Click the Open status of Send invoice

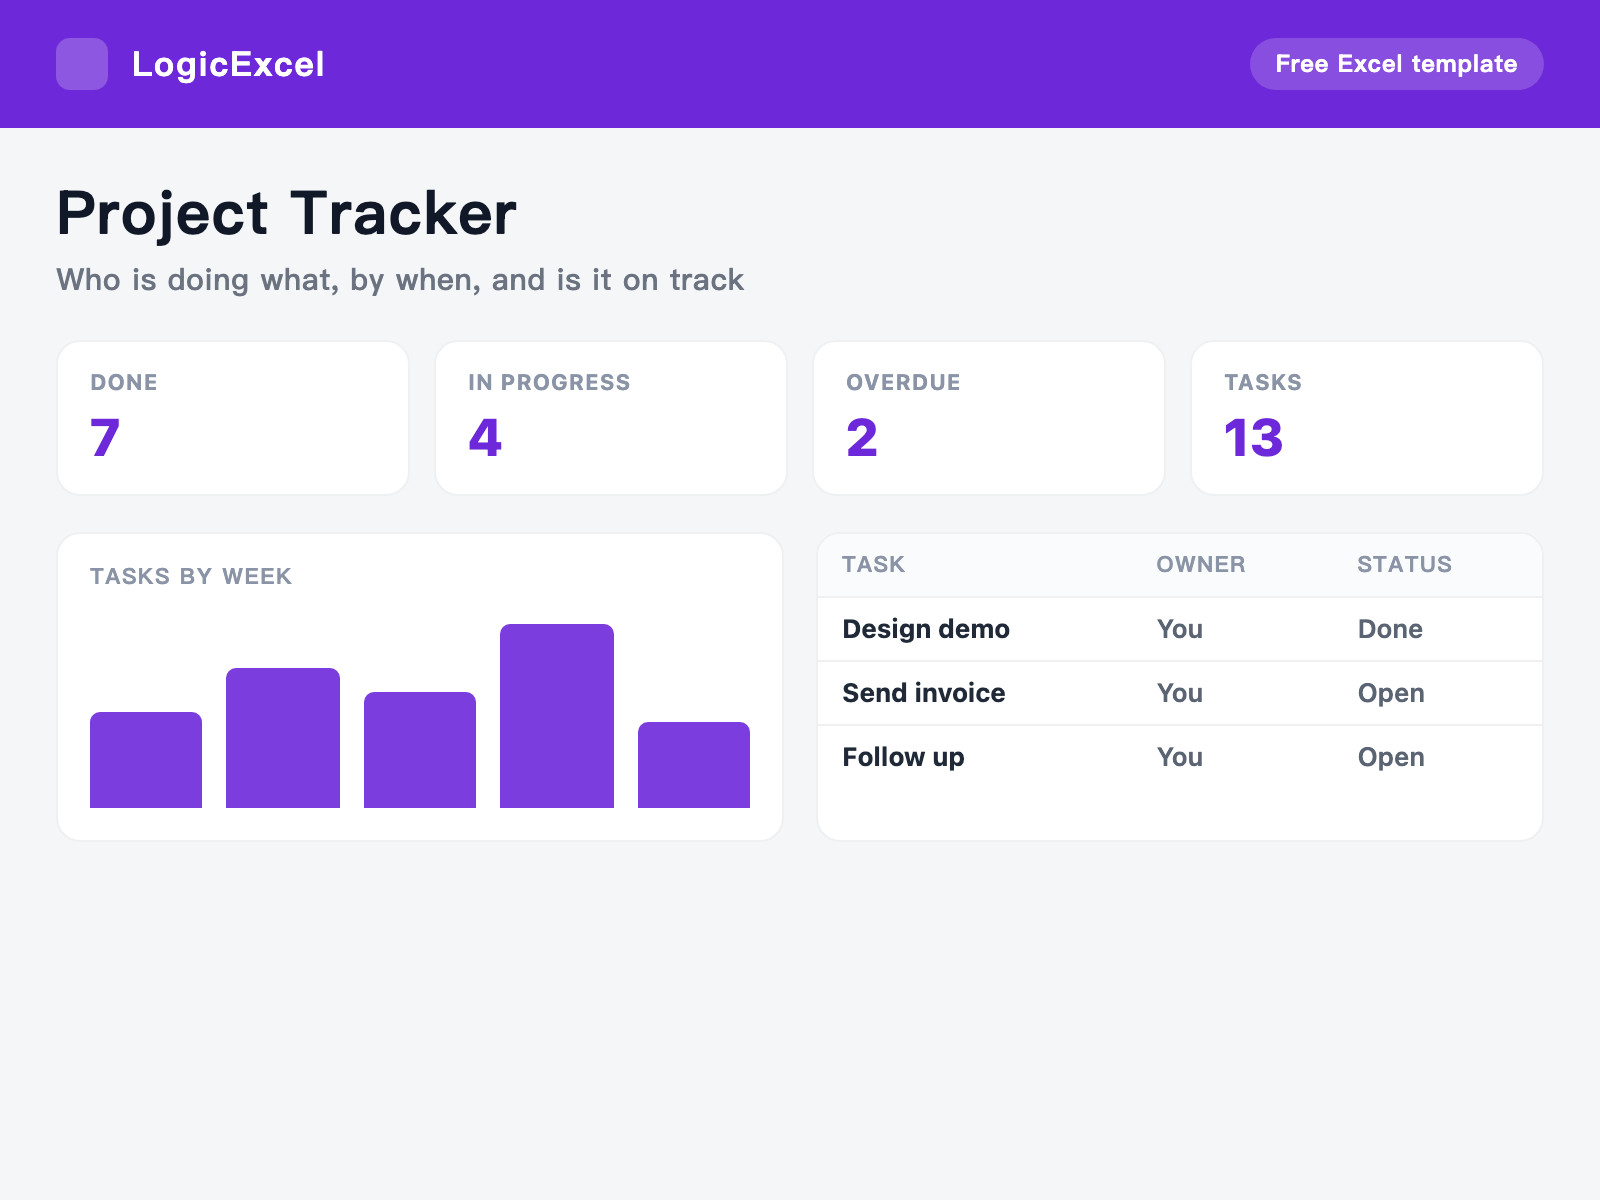pyautogui.click(x=1391, y=693)
